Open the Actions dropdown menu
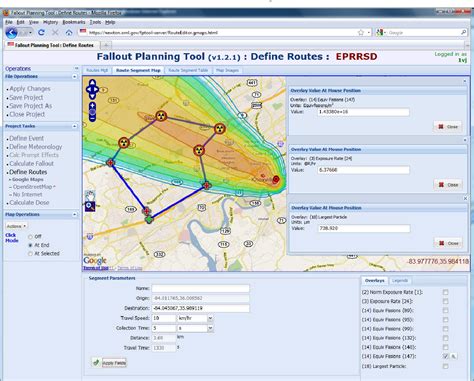This screenshot has width=474, height=381. coord(16,226)
